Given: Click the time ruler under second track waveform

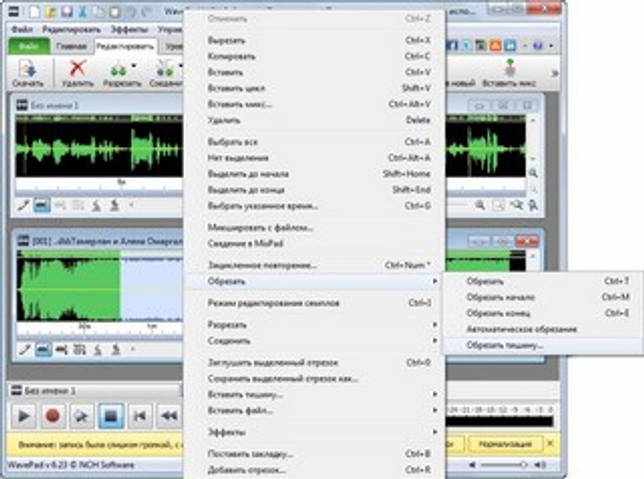Looking at the screenshot, I should (x=99, y=327).
